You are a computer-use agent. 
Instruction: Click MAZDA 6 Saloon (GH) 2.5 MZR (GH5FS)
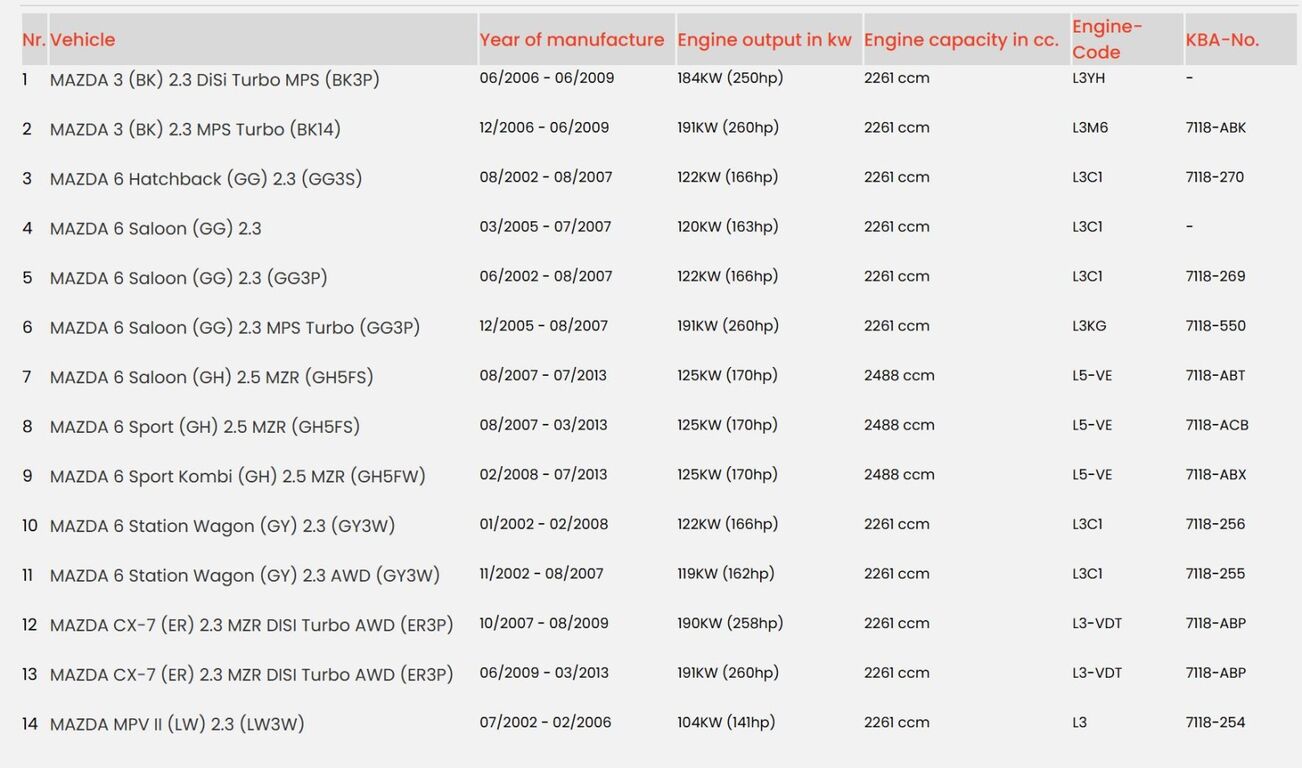pyautogui.click(x=212, y=377)
